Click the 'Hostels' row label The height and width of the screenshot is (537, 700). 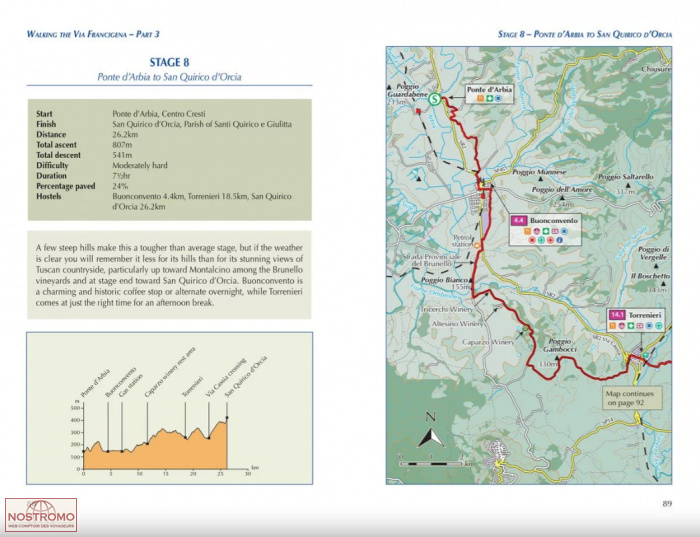tap(49, 196)
